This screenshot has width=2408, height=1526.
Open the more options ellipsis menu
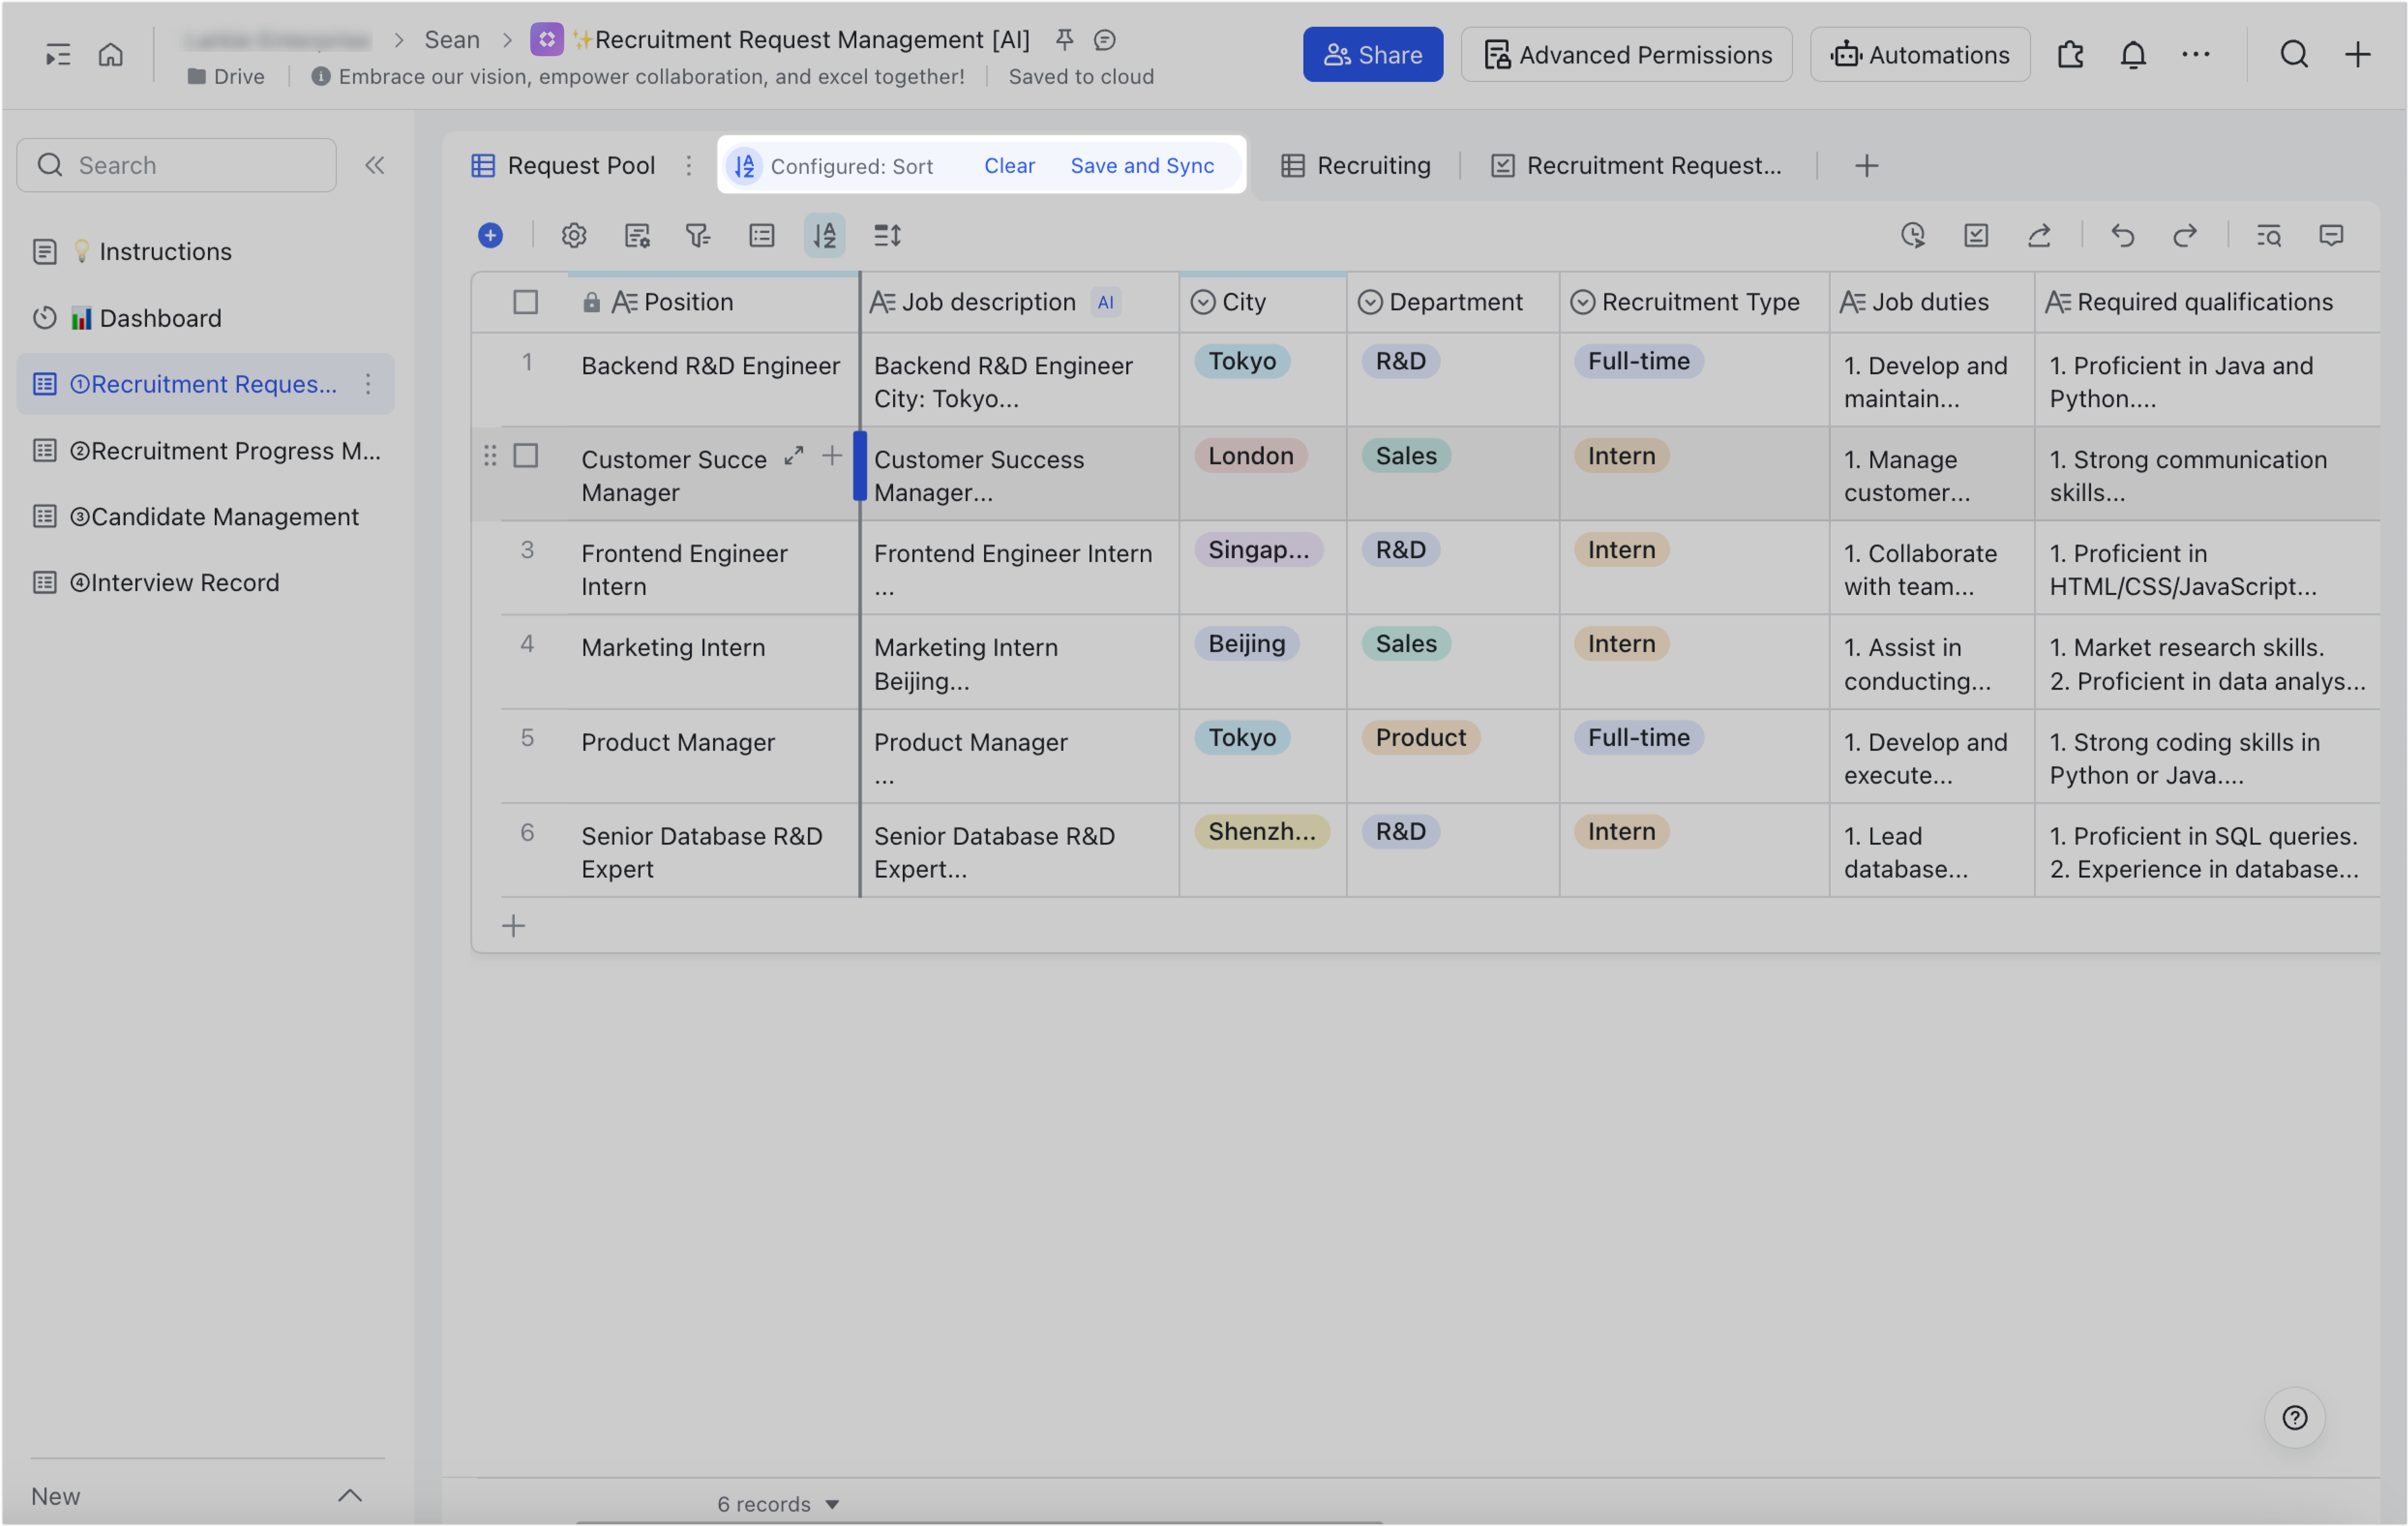[2196, 54]
